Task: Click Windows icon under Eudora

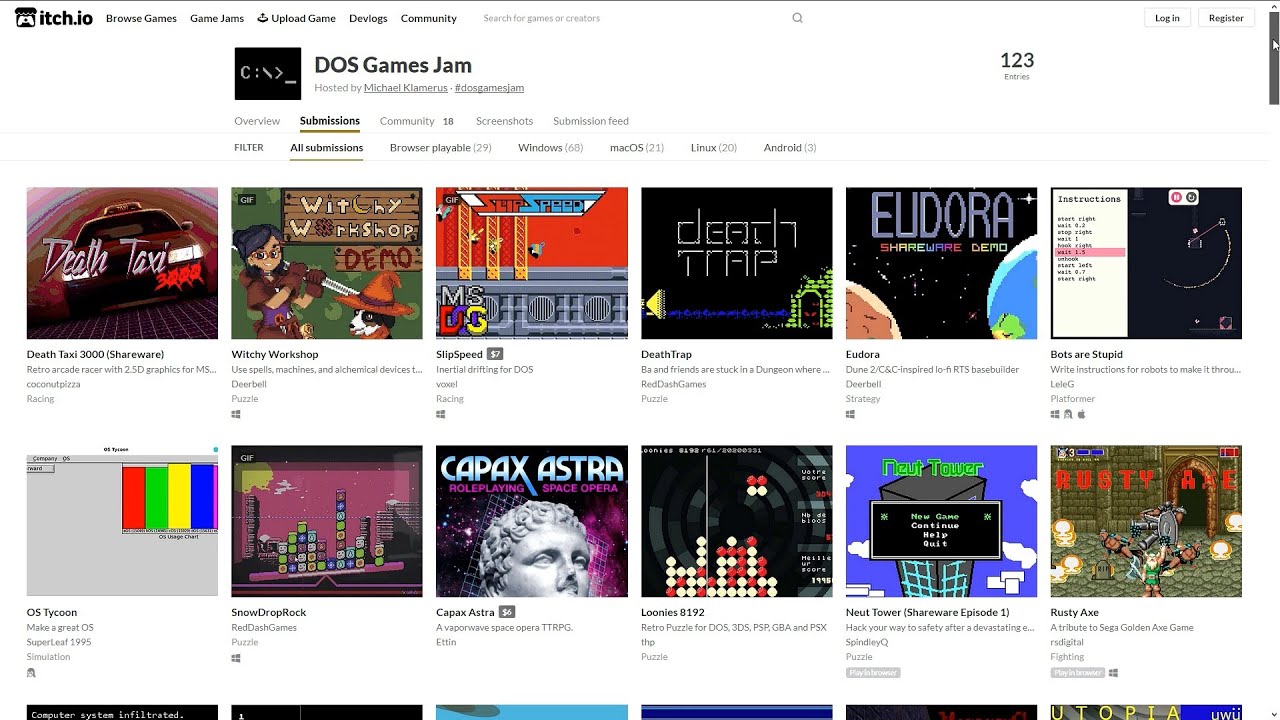Action: click(x=851, y=414)
